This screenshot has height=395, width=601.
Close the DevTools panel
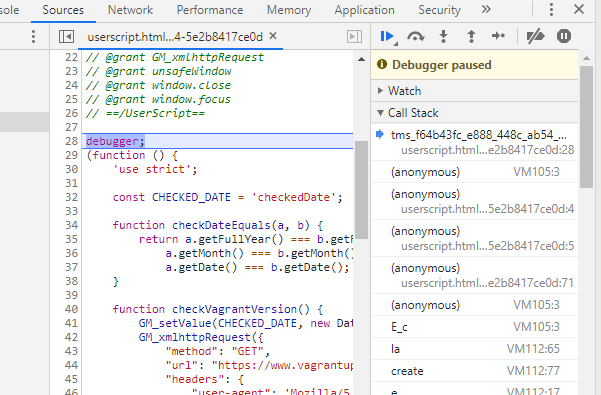(x=579, y=9)
